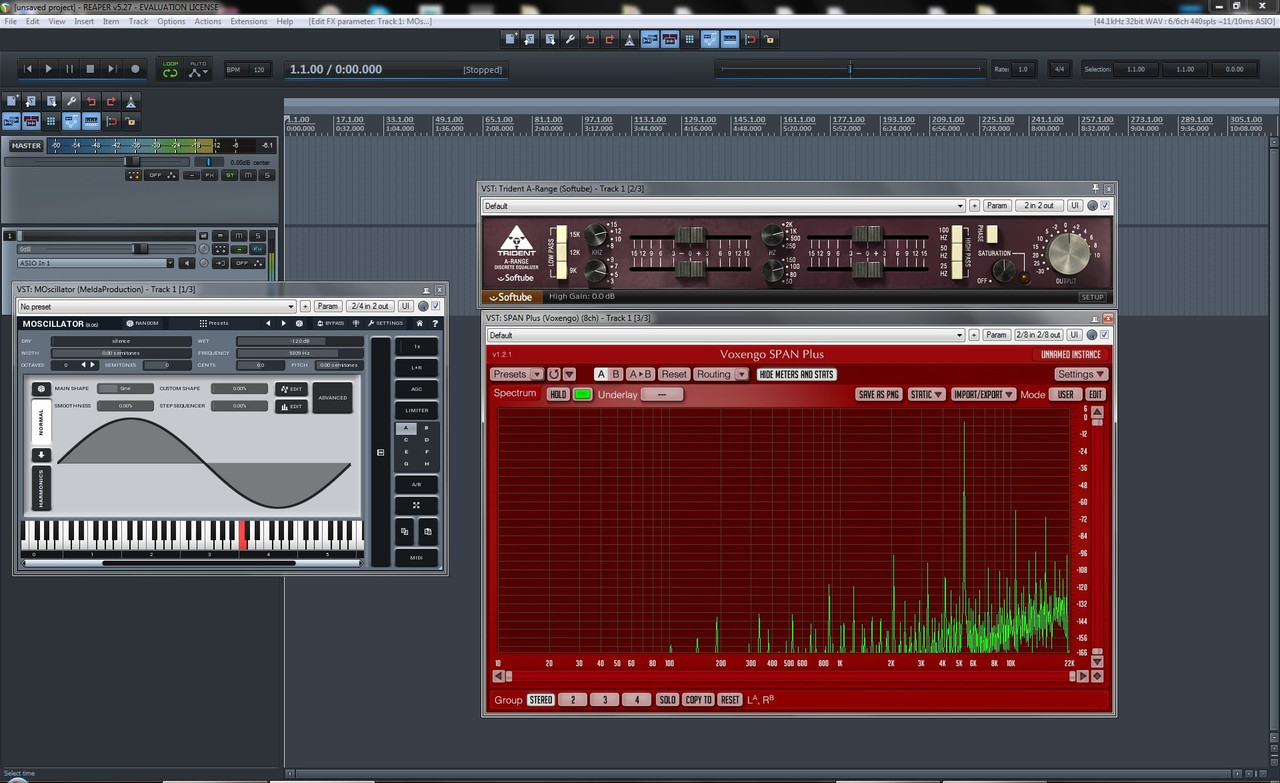The image size is (1280, 783).
Task: Open the SPAN Plus Presets dropdown
Action: pos(517,374)
